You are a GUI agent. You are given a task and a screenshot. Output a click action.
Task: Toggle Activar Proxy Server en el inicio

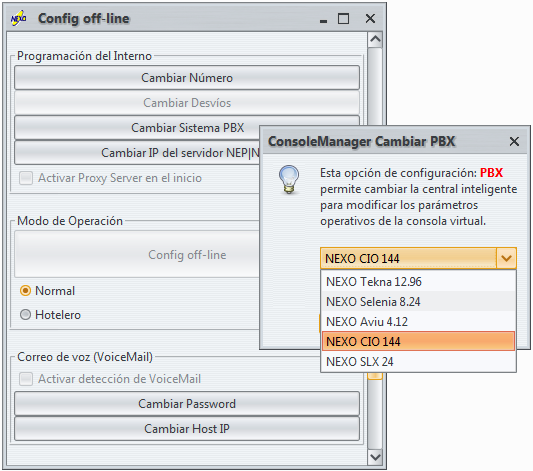click(x=110, y=178)
